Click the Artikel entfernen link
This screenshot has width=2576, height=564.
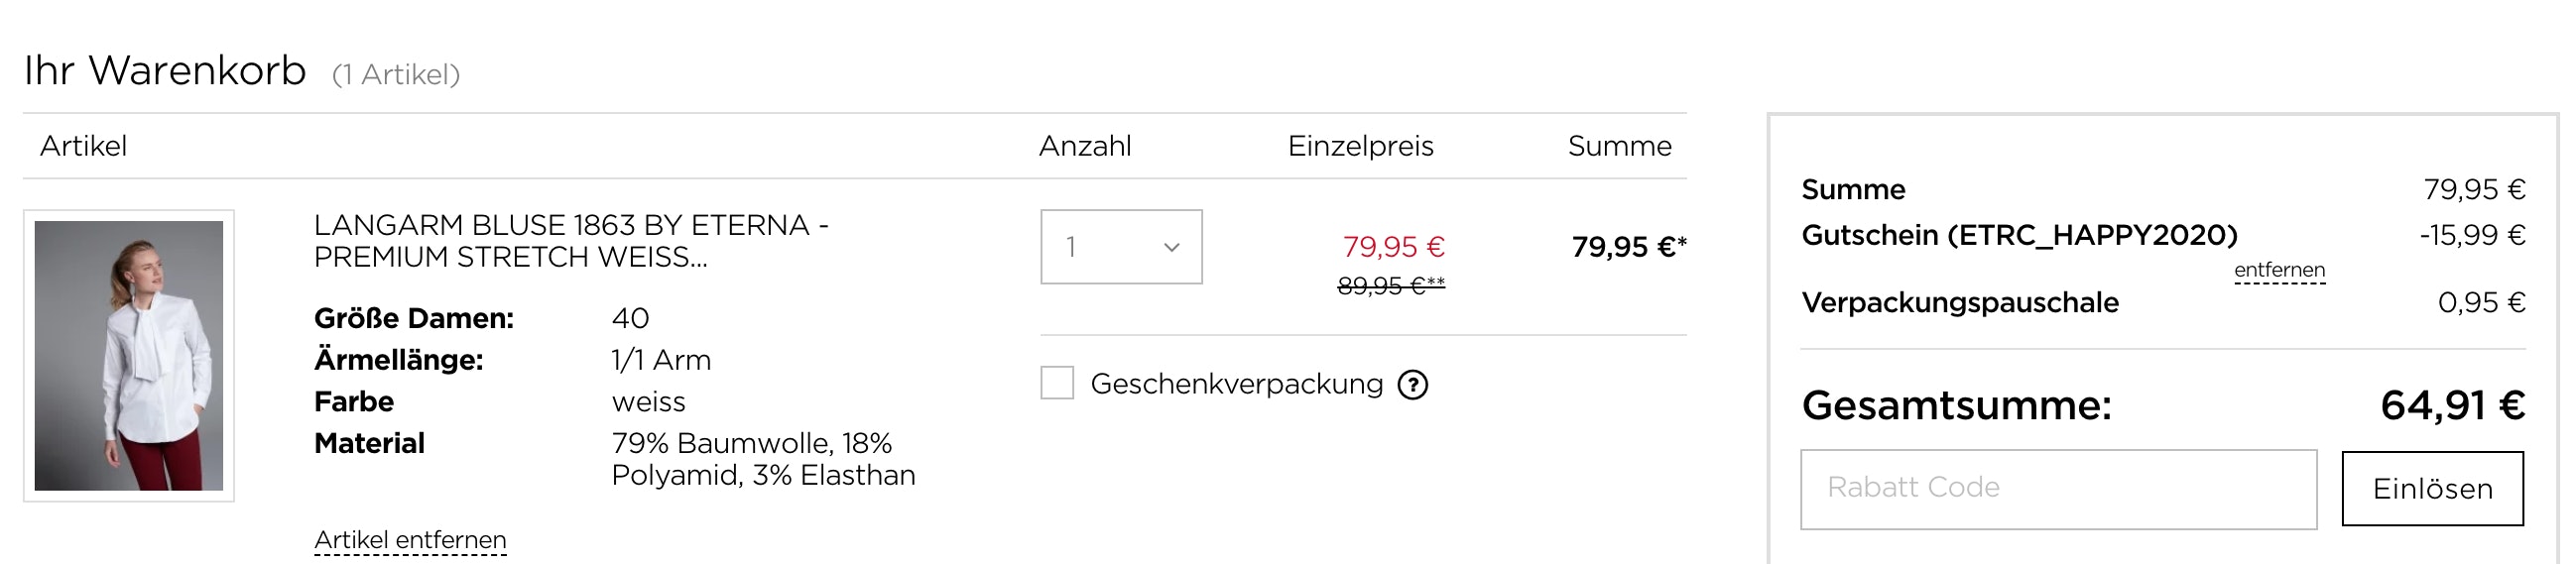410,540
